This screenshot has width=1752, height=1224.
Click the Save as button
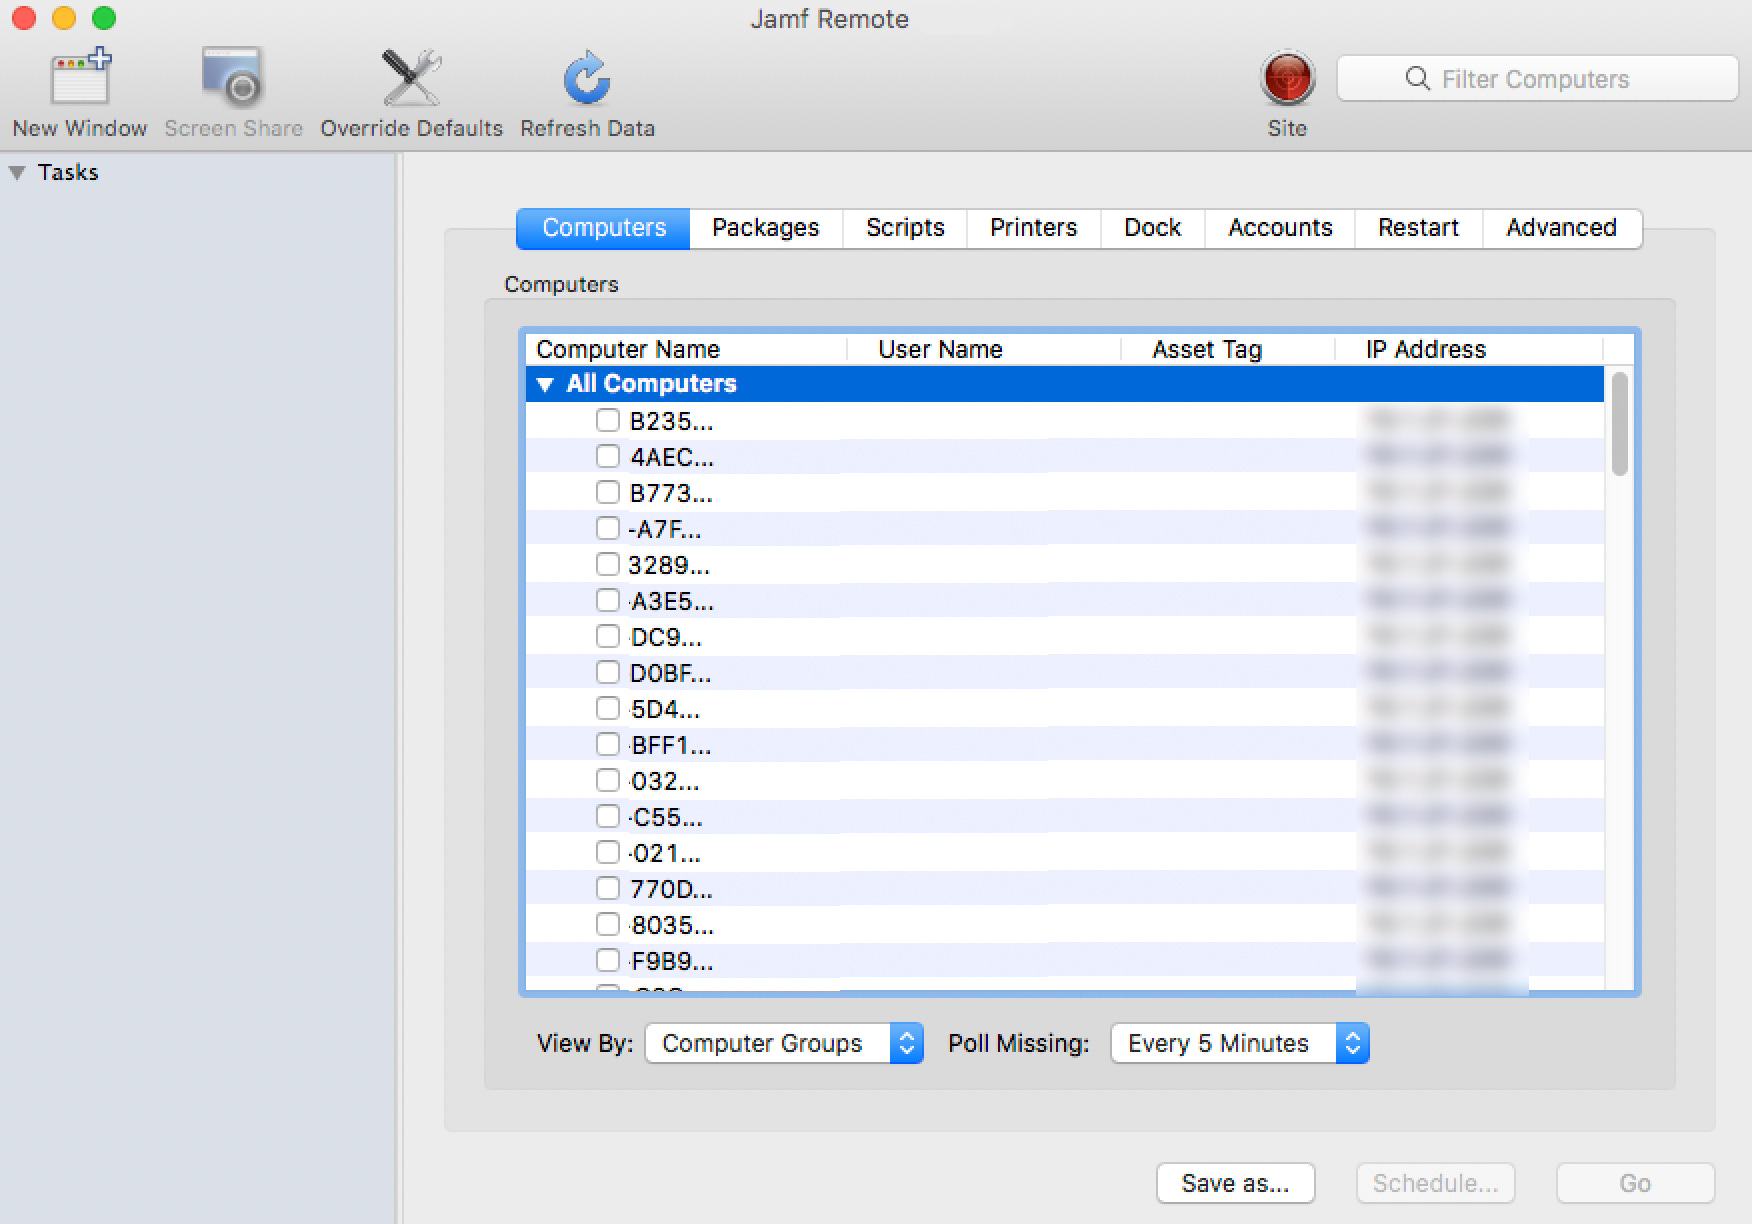(x=1235, y=1183)
